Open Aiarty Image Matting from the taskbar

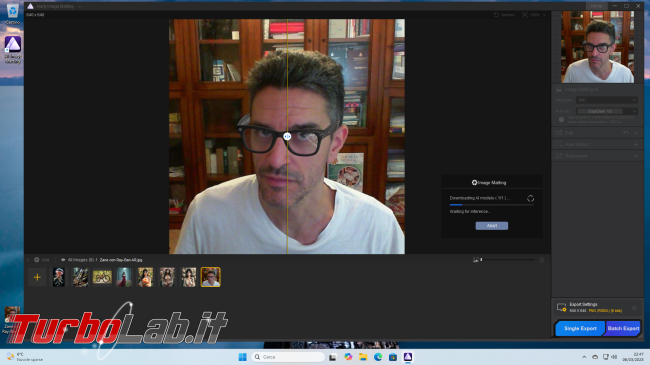tap(408, 357)
